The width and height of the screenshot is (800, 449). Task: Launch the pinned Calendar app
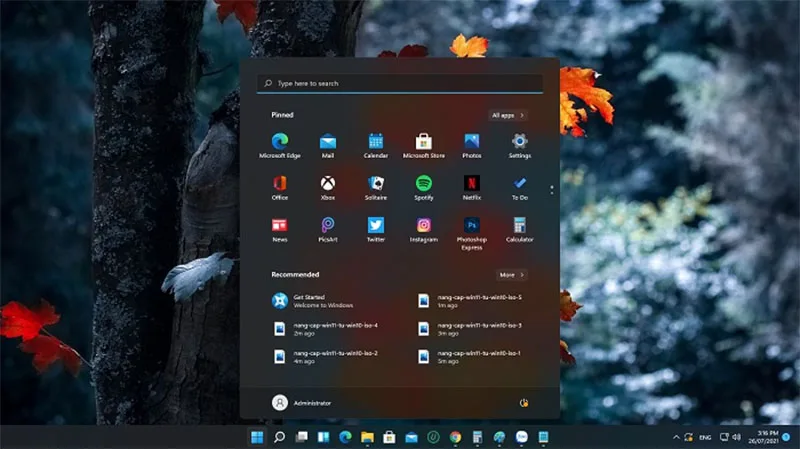pos(376,146)
